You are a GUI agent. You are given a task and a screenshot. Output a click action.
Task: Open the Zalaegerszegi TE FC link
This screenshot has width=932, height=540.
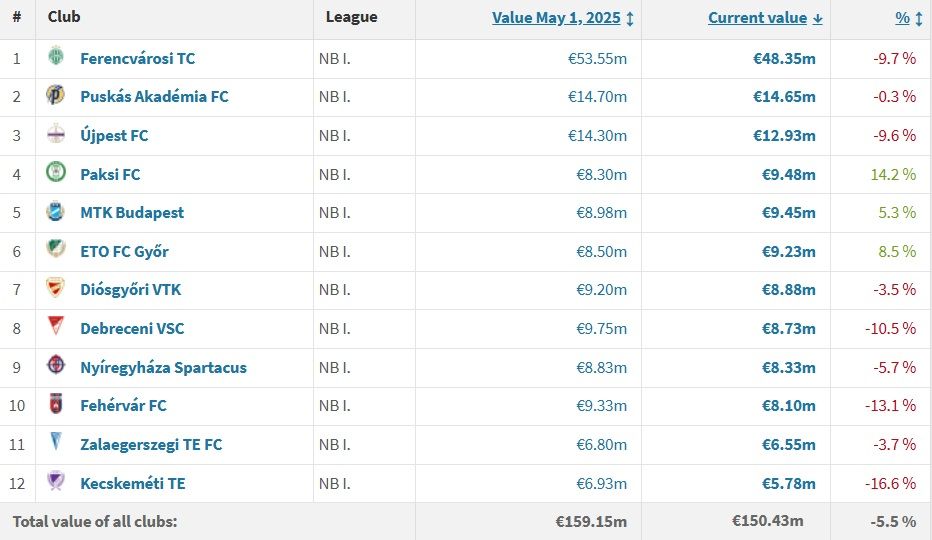pos(151,445)
